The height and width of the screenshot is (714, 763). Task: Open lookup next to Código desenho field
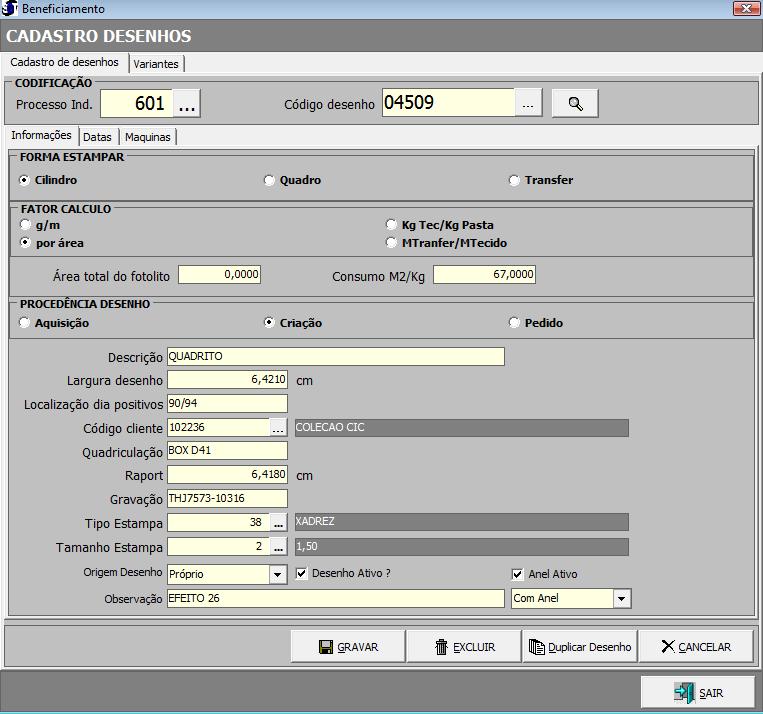[529, 103]
